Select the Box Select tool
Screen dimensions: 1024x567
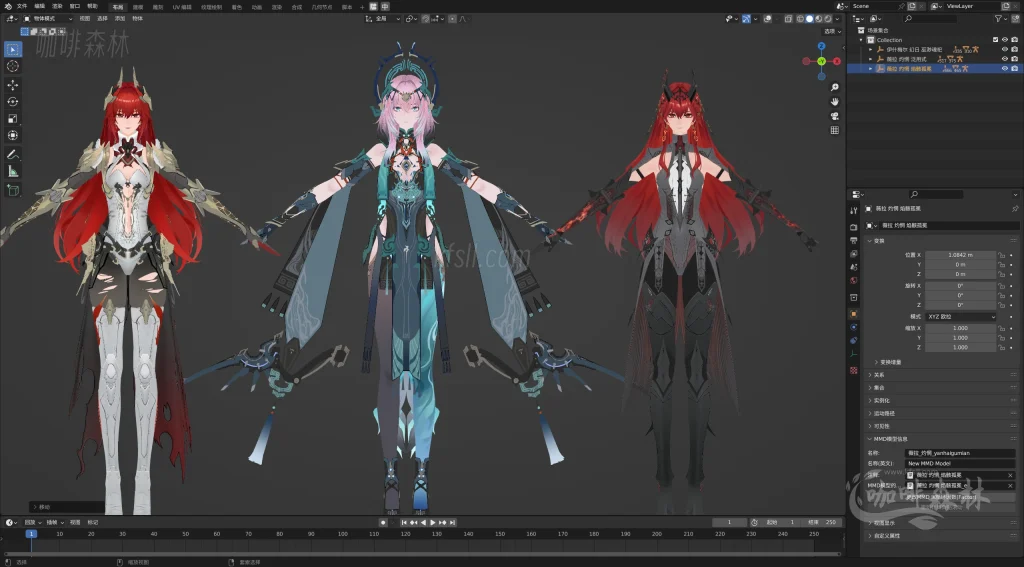pyautogui.click(x=12, y=49)
